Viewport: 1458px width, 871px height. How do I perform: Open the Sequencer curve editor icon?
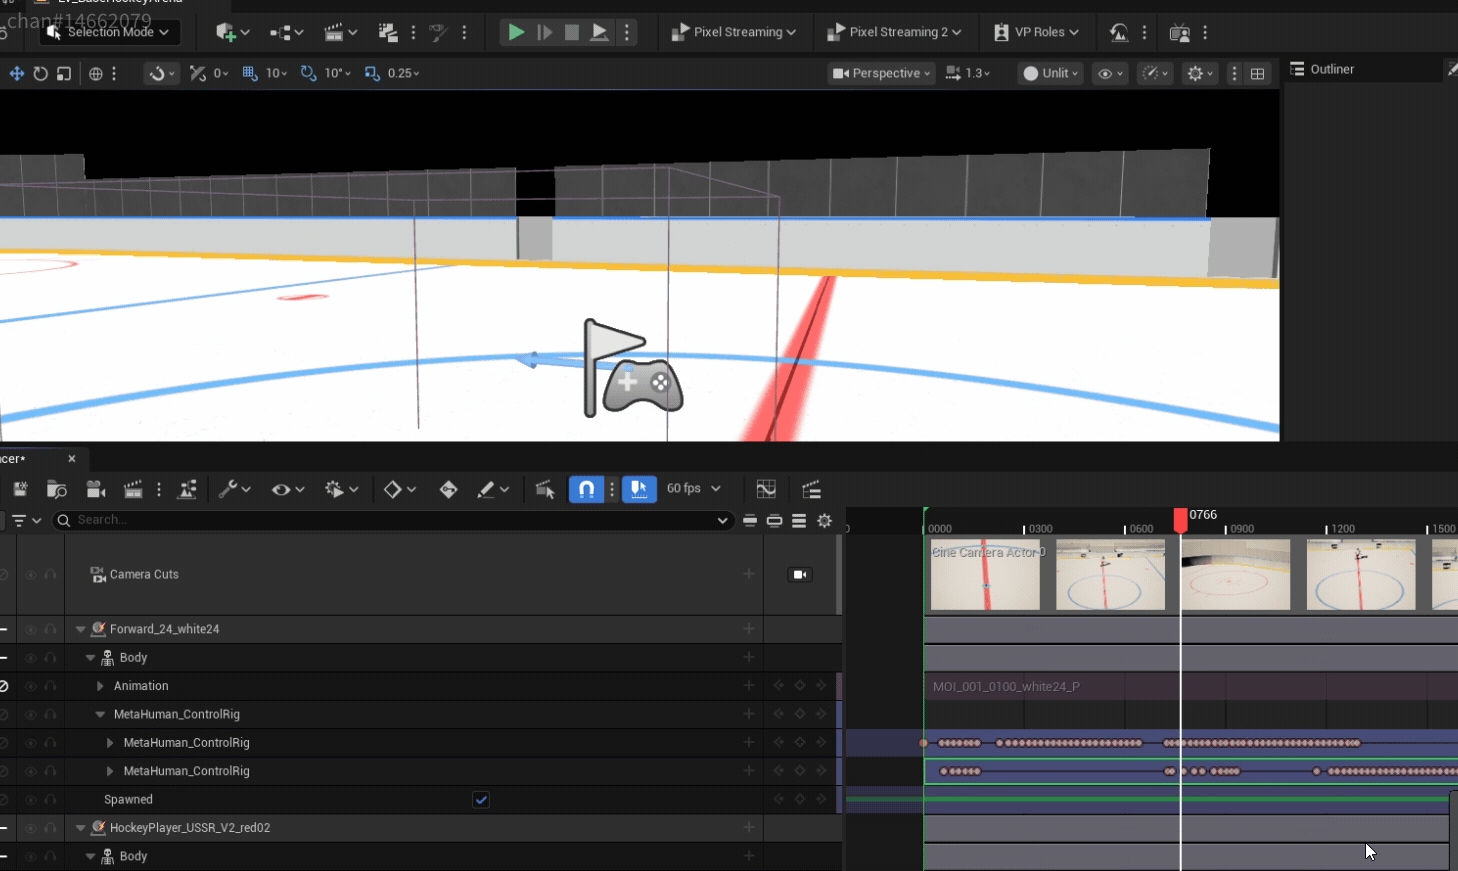click(x=766, y=489)
